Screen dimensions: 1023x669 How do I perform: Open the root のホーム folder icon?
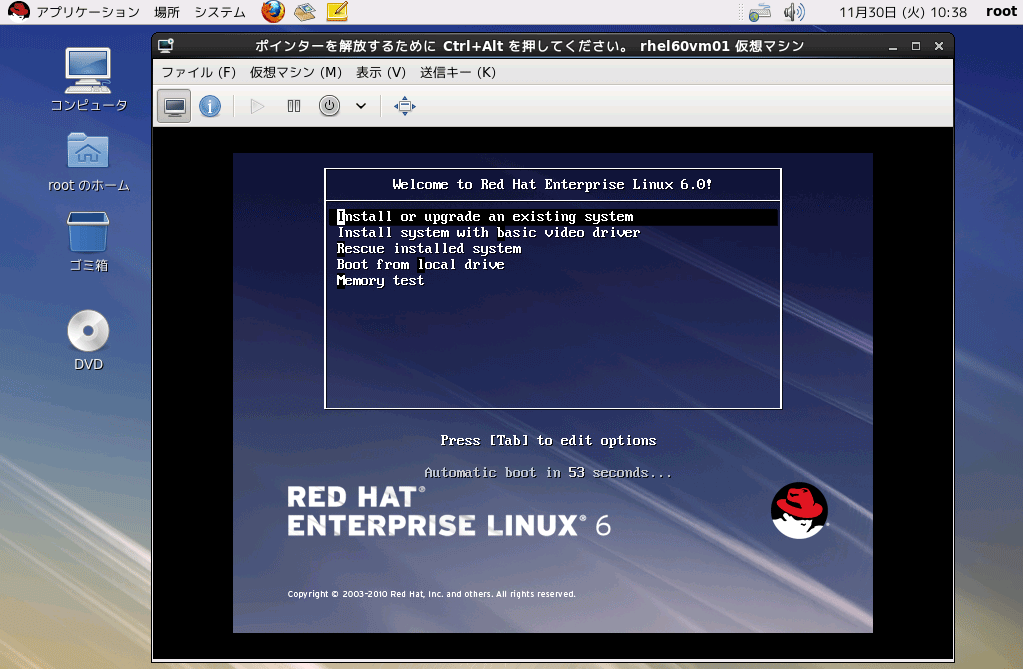pyautogui.click(x=88, y=161)
